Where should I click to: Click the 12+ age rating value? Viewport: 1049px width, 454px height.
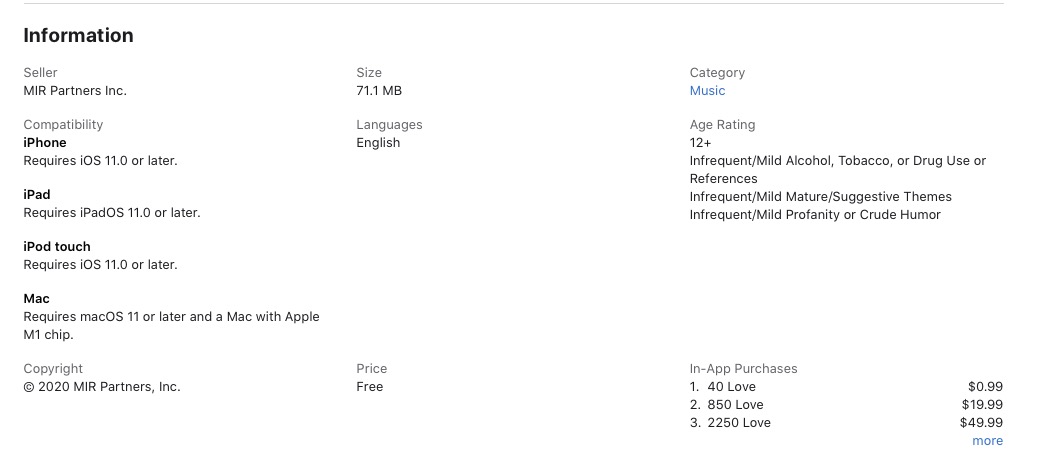tap(700, 143)
